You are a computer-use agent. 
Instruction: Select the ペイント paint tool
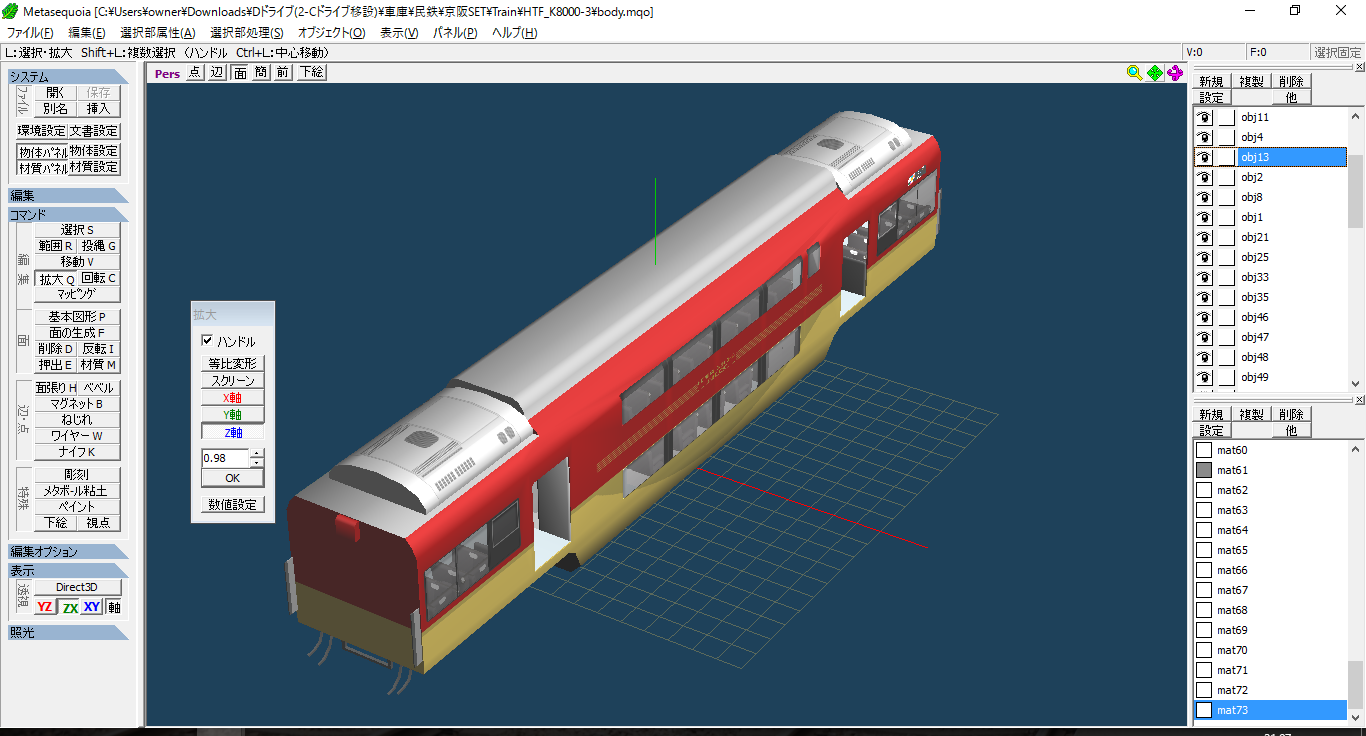coord(77,507)
